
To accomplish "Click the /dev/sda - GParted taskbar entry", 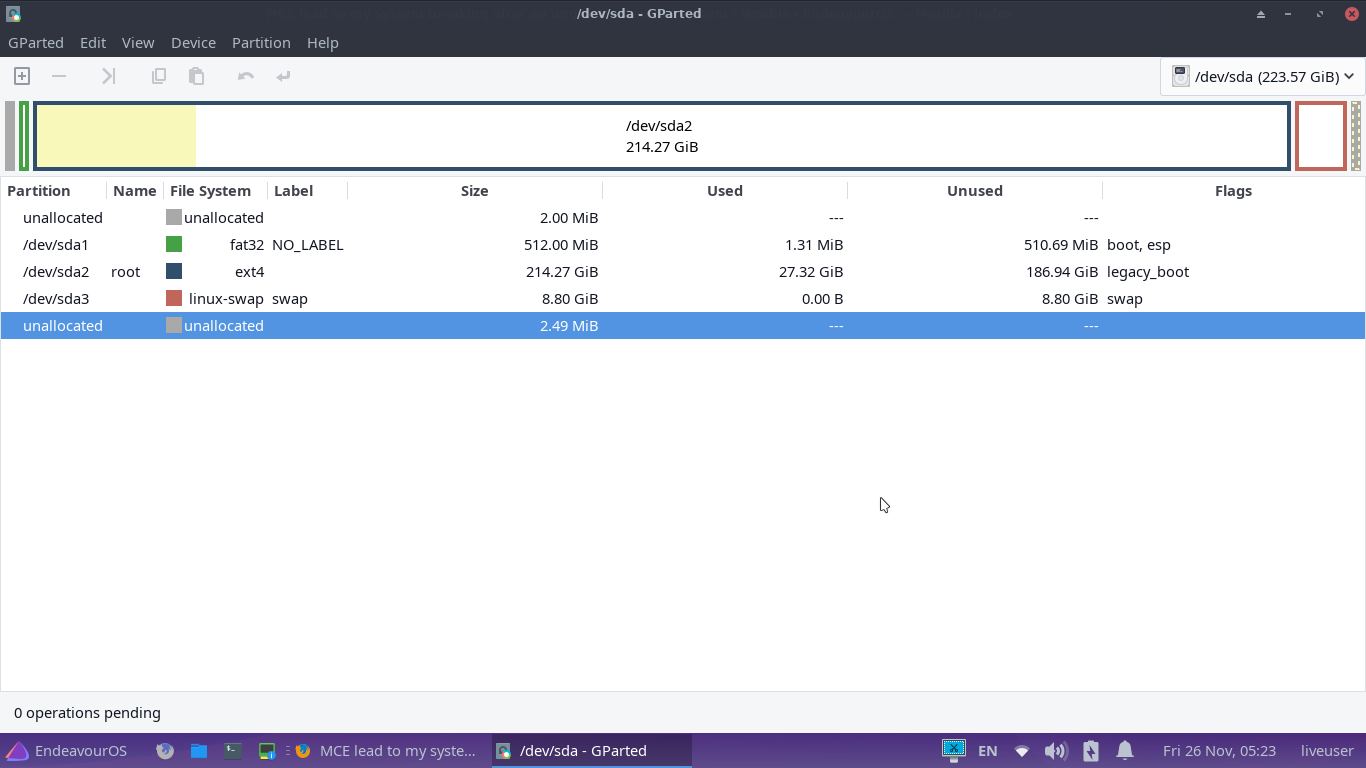I will click(x=591, y=751).
